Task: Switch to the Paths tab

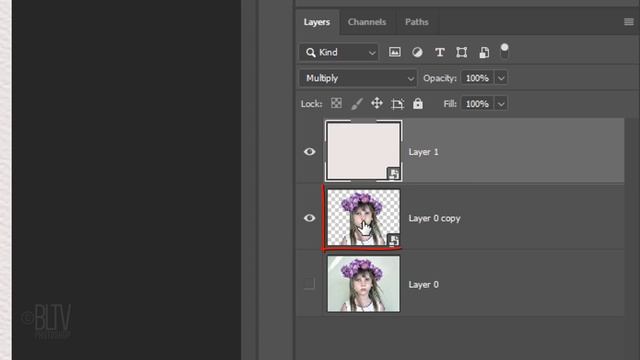Action: [416, 22]
